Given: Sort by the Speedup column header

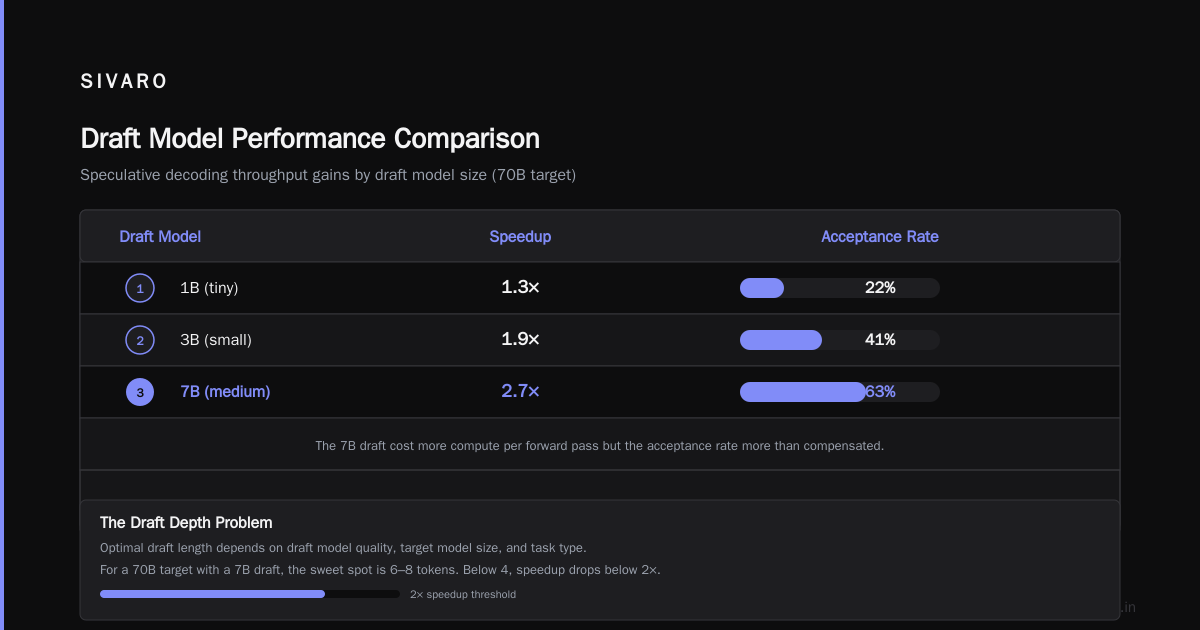Looking at the screenshot, I should (520, 237).
